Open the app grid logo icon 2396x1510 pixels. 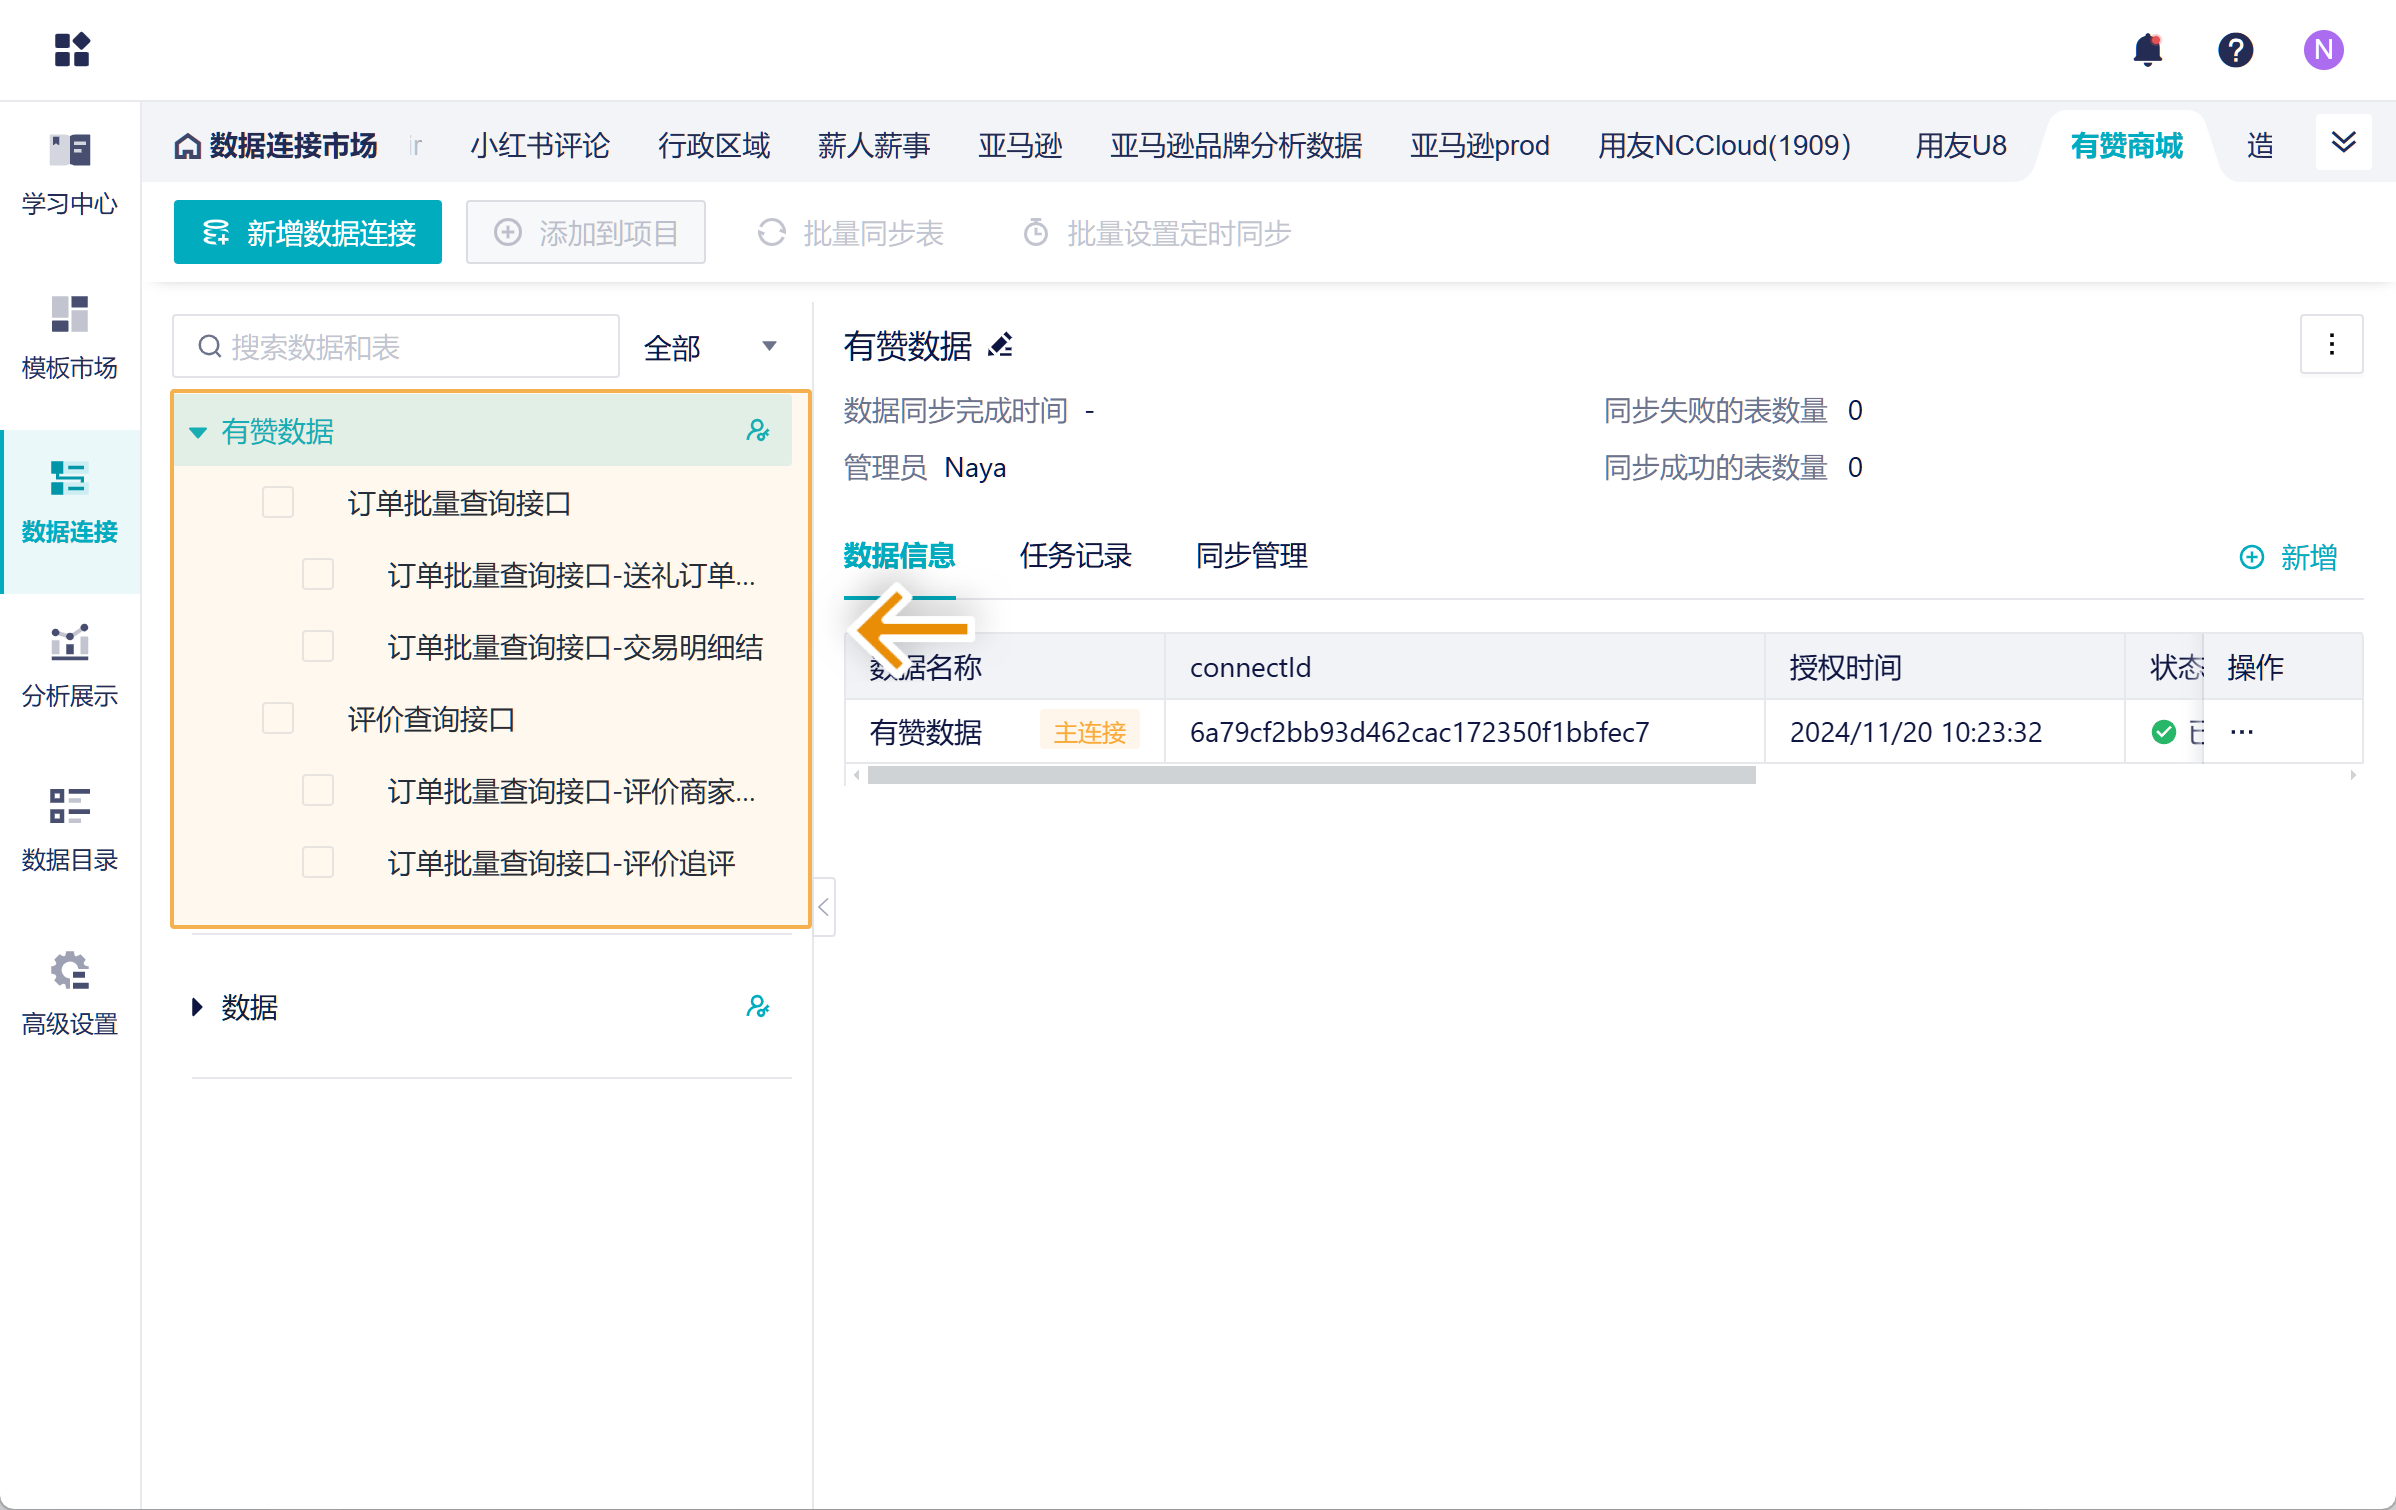[x=72, y=50]
